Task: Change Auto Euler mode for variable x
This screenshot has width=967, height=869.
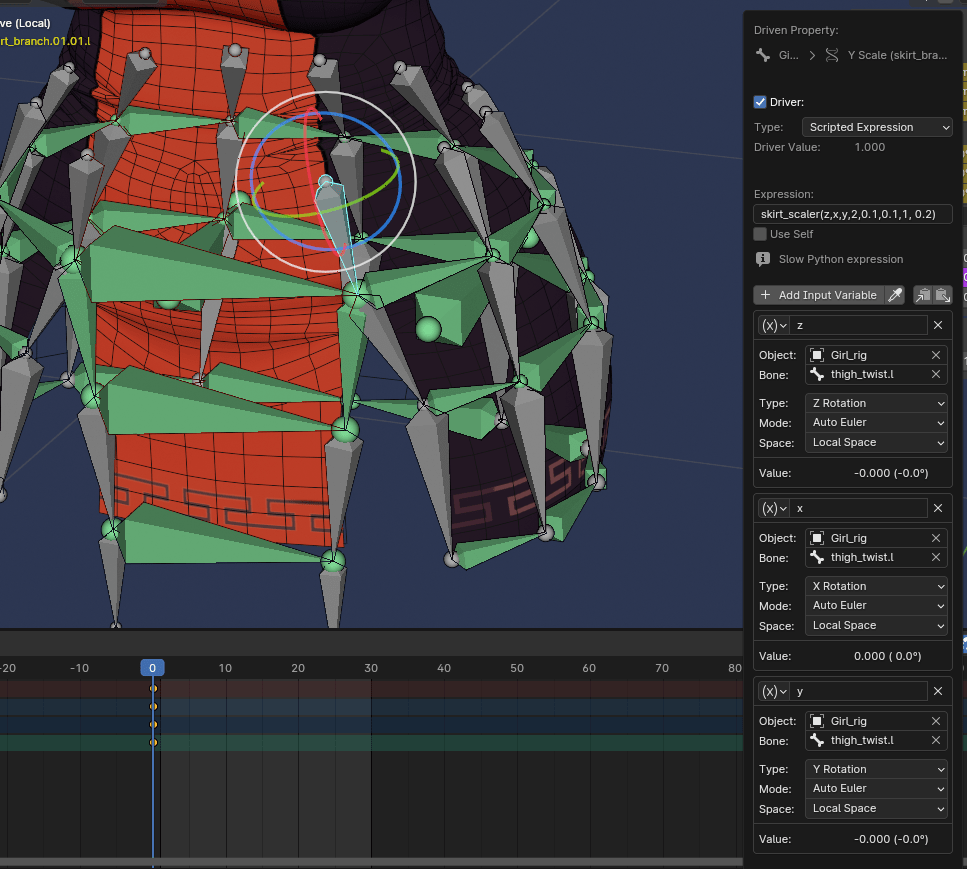Action: click(877, 605)
